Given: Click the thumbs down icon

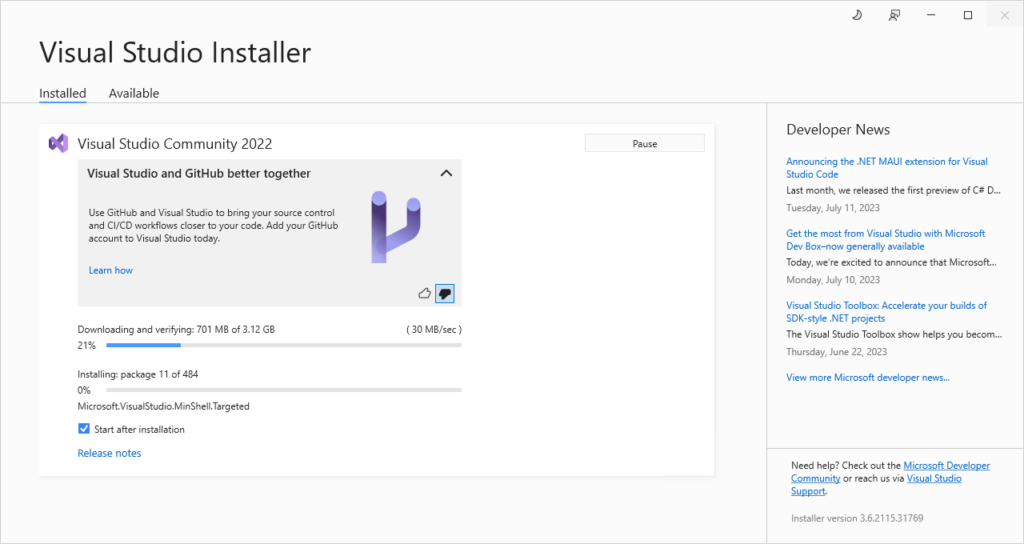Looking at the screenshot, I should pyautogui.click(x=445, y=293).
